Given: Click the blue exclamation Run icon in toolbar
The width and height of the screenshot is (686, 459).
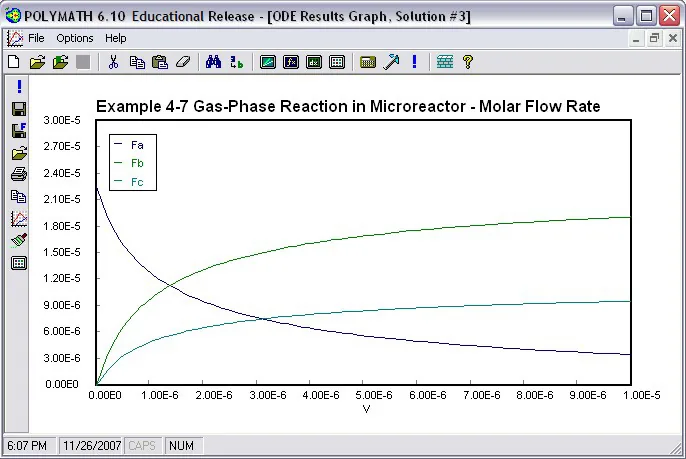Looking at the screenshot, I should click(414, 62).
